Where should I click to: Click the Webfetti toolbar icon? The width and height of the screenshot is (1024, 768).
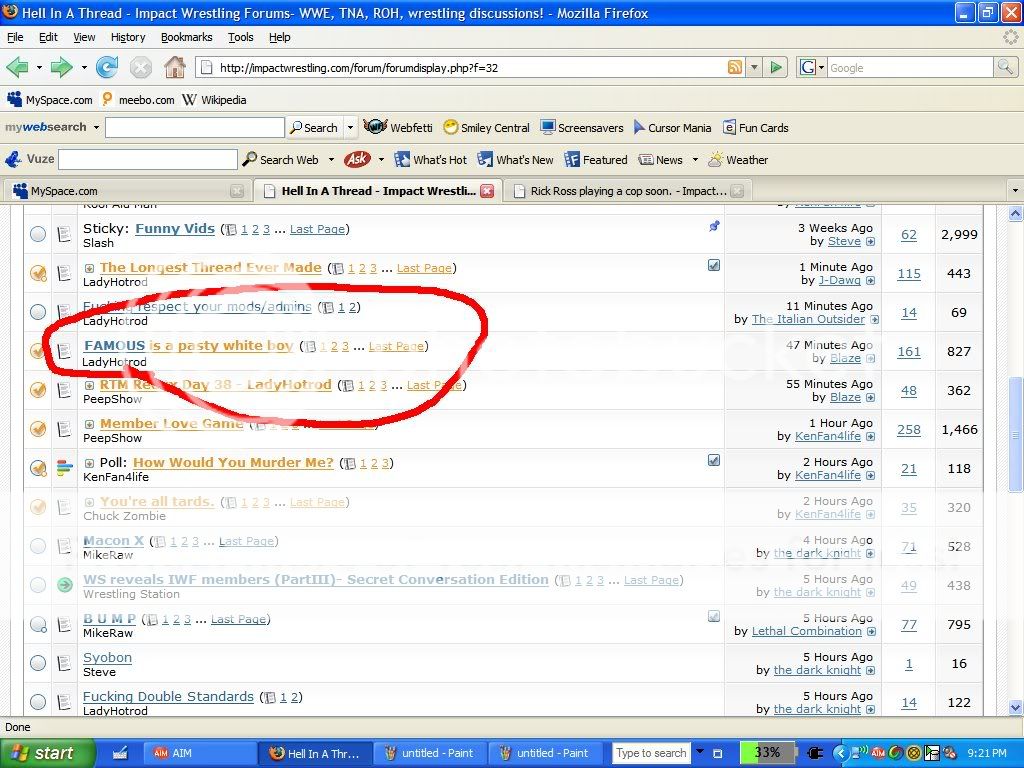click(x=375, y=128)
